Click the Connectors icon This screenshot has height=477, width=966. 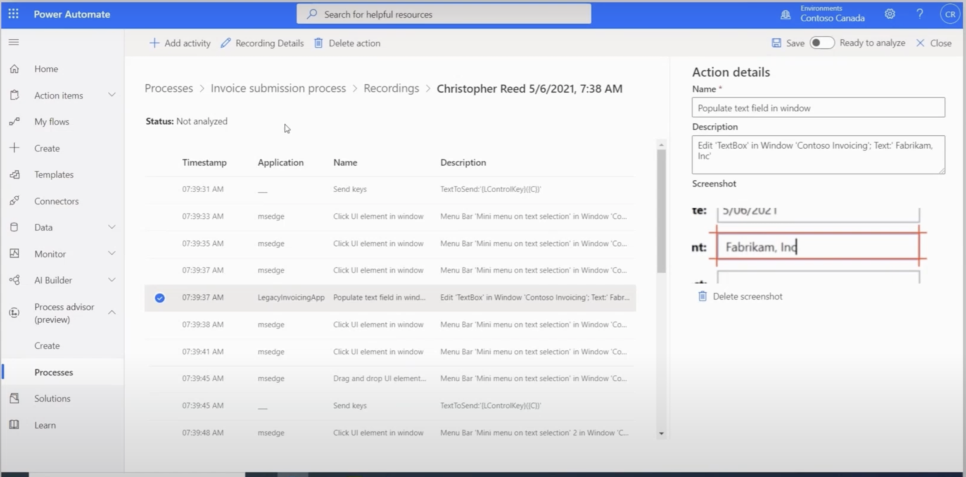[x=14, y=201]
